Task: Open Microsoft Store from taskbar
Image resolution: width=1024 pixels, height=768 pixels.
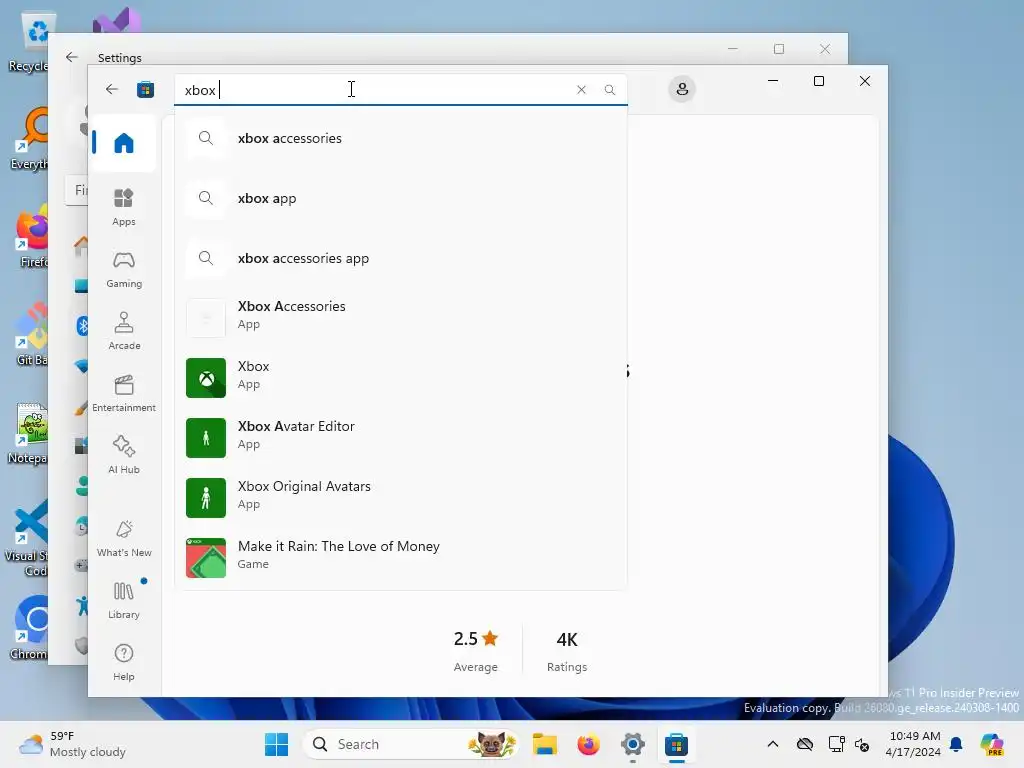Action: [x=677, y=744]
